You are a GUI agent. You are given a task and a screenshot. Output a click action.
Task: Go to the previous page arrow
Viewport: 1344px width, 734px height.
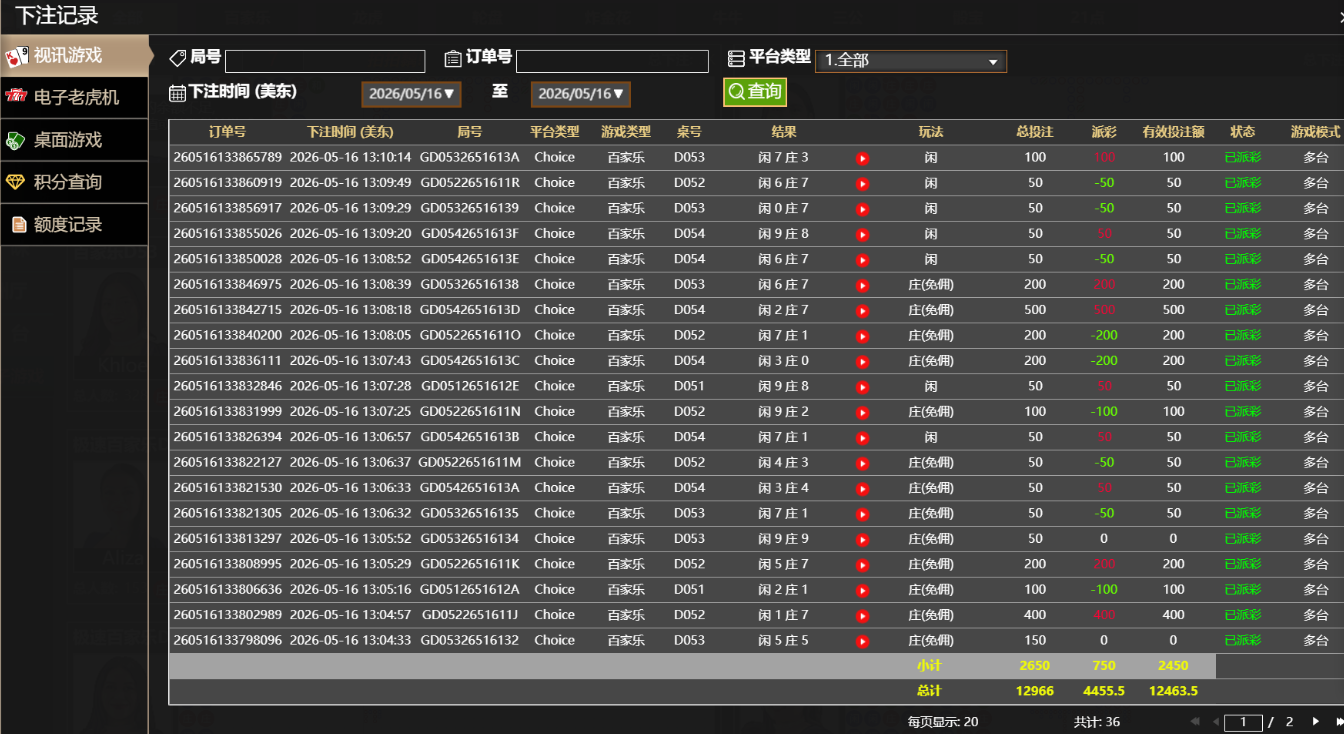1216,721
